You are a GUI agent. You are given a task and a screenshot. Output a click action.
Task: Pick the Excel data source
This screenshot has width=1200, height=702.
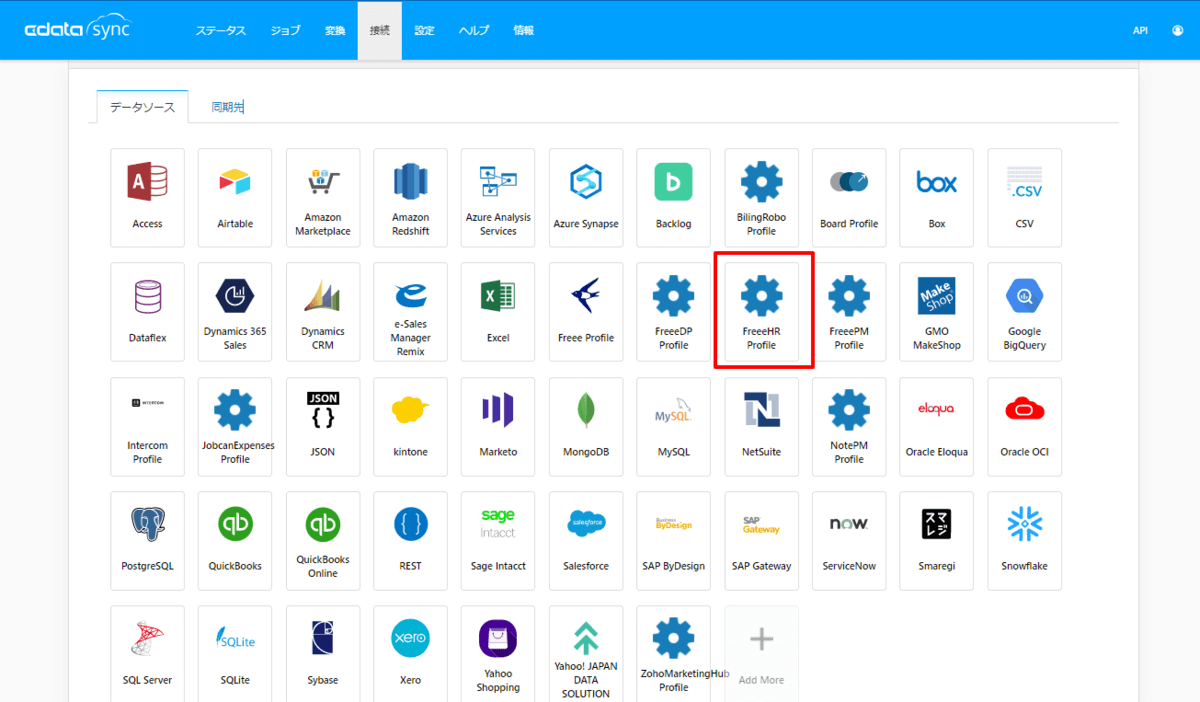click(498, 312)
